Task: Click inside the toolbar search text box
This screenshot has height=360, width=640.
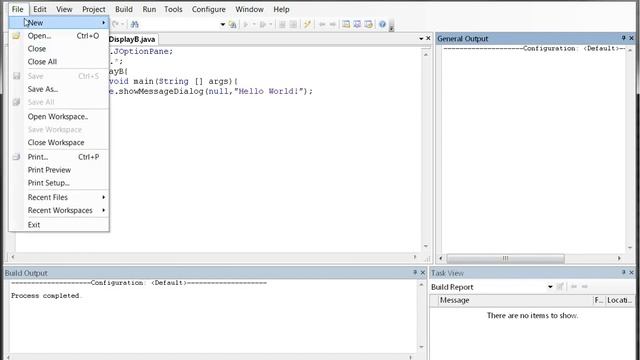Action: pyautogui.click(x=180, y=24)
